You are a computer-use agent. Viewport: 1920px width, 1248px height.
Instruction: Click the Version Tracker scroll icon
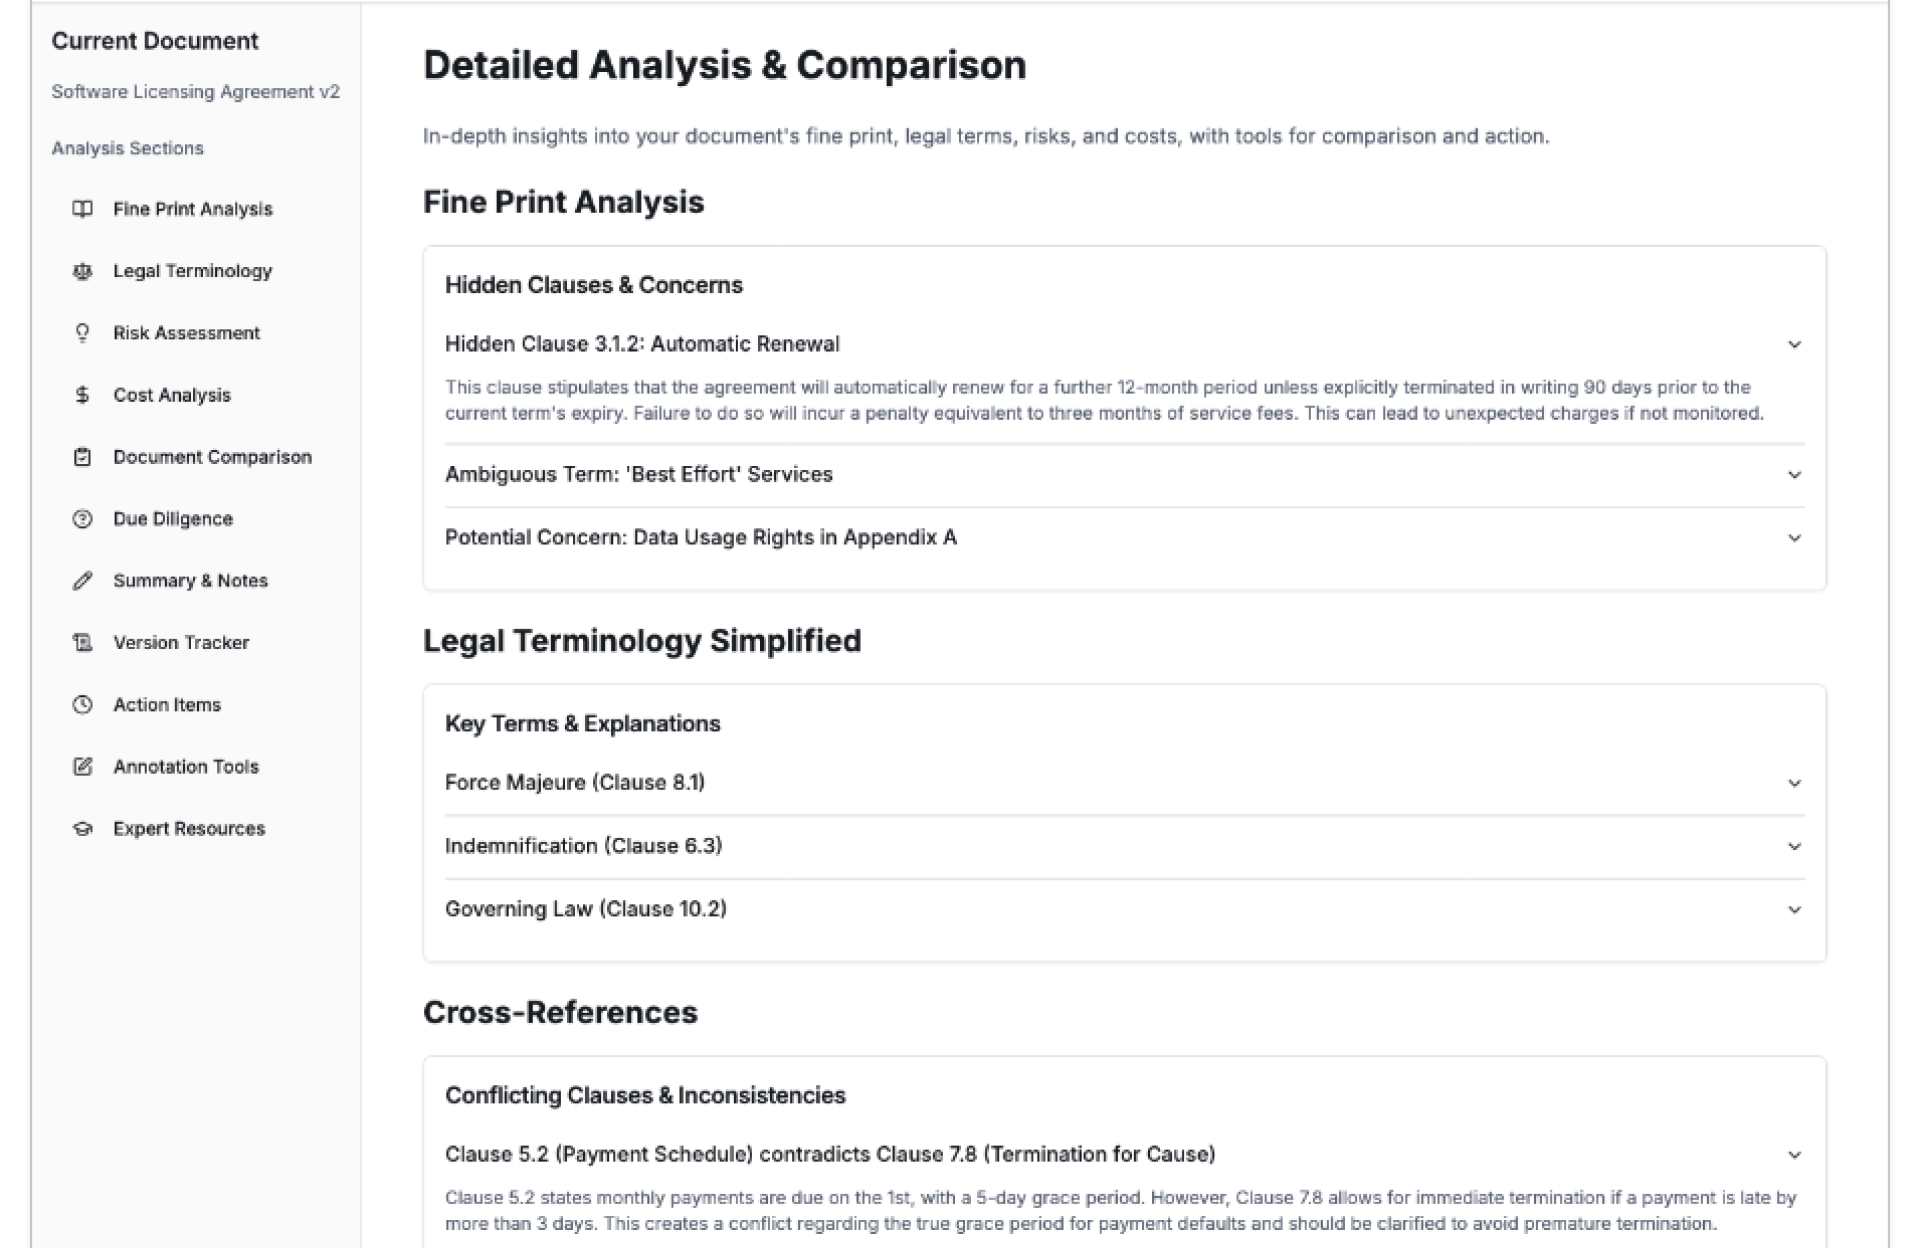click(x=82, y=643)
